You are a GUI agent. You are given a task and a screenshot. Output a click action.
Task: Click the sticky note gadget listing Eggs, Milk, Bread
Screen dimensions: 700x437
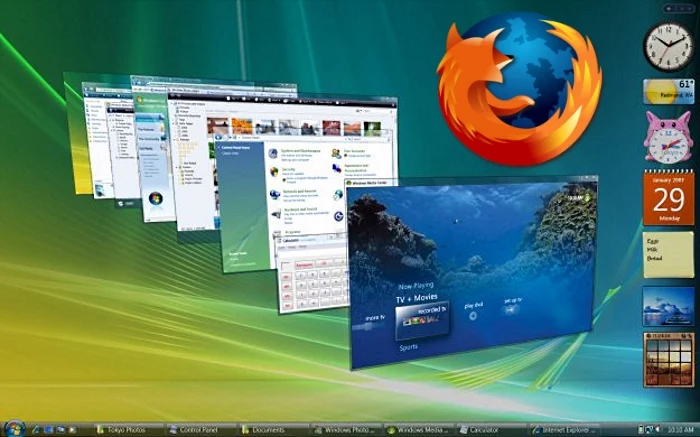668,254
